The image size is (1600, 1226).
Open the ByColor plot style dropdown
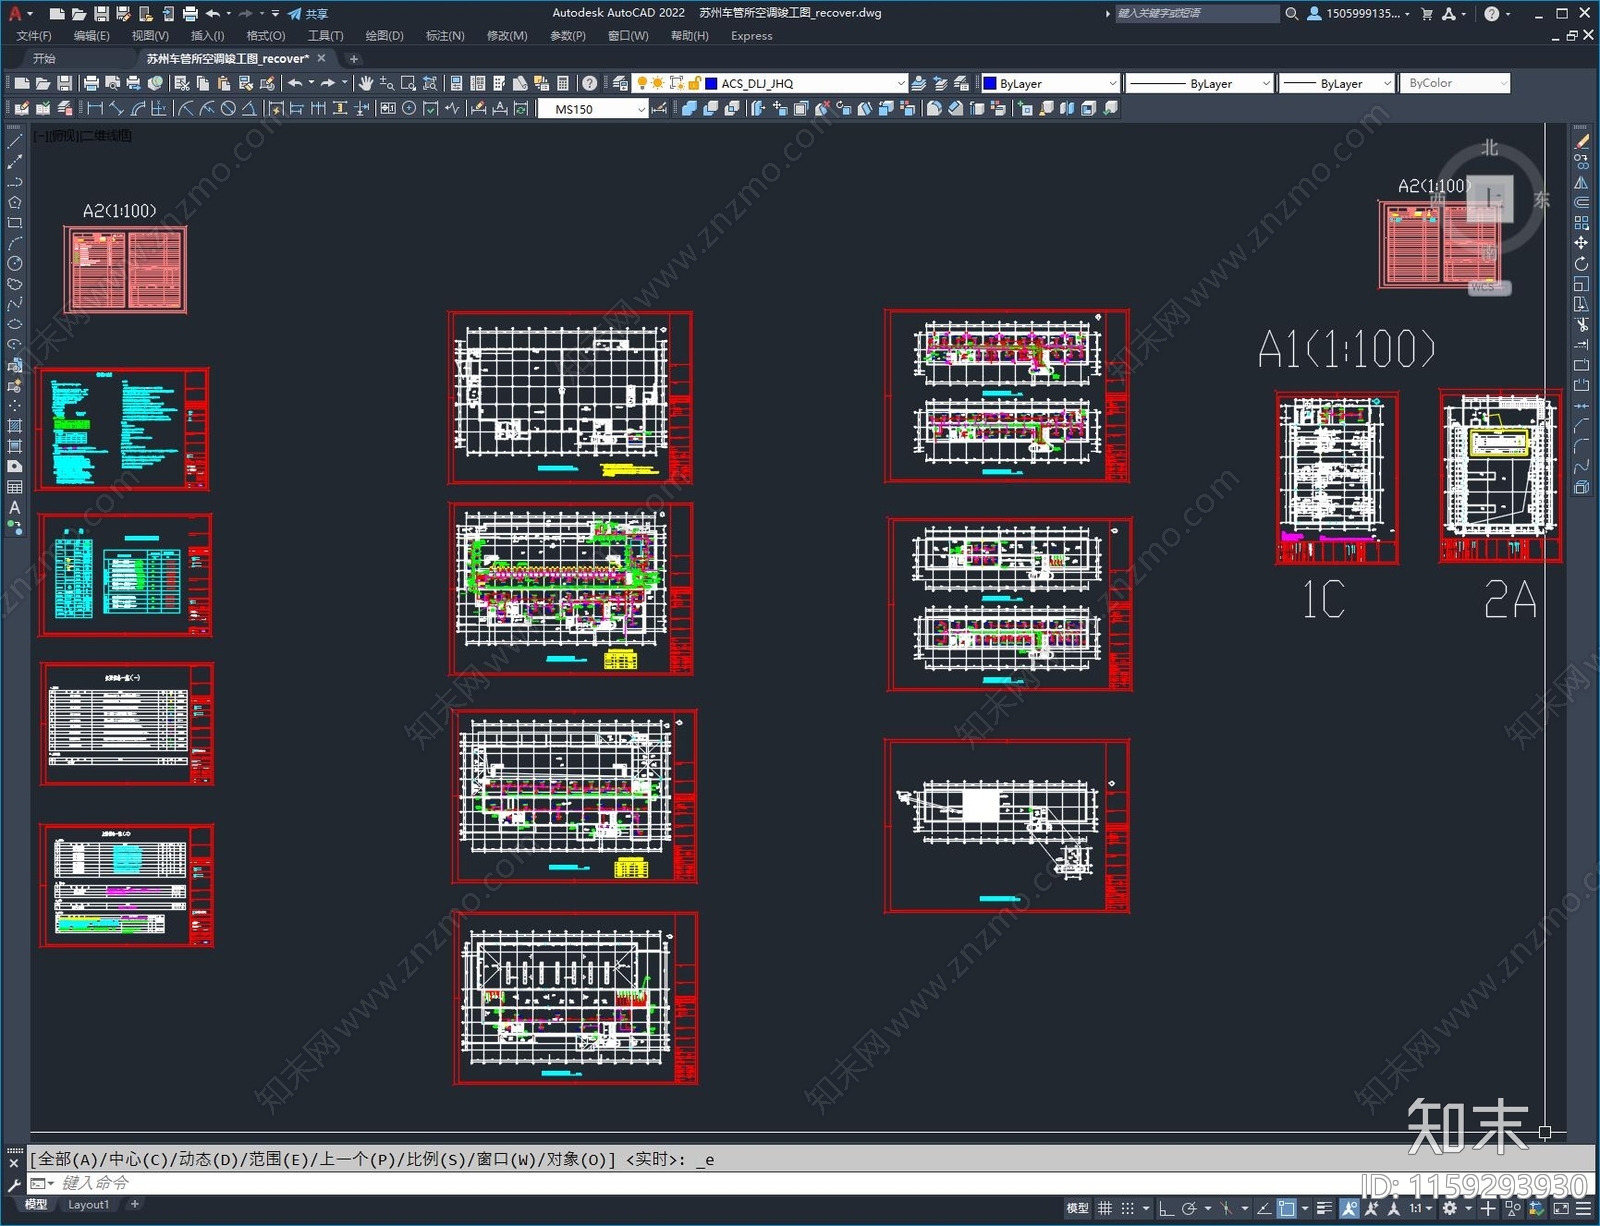coord(1455,83)
